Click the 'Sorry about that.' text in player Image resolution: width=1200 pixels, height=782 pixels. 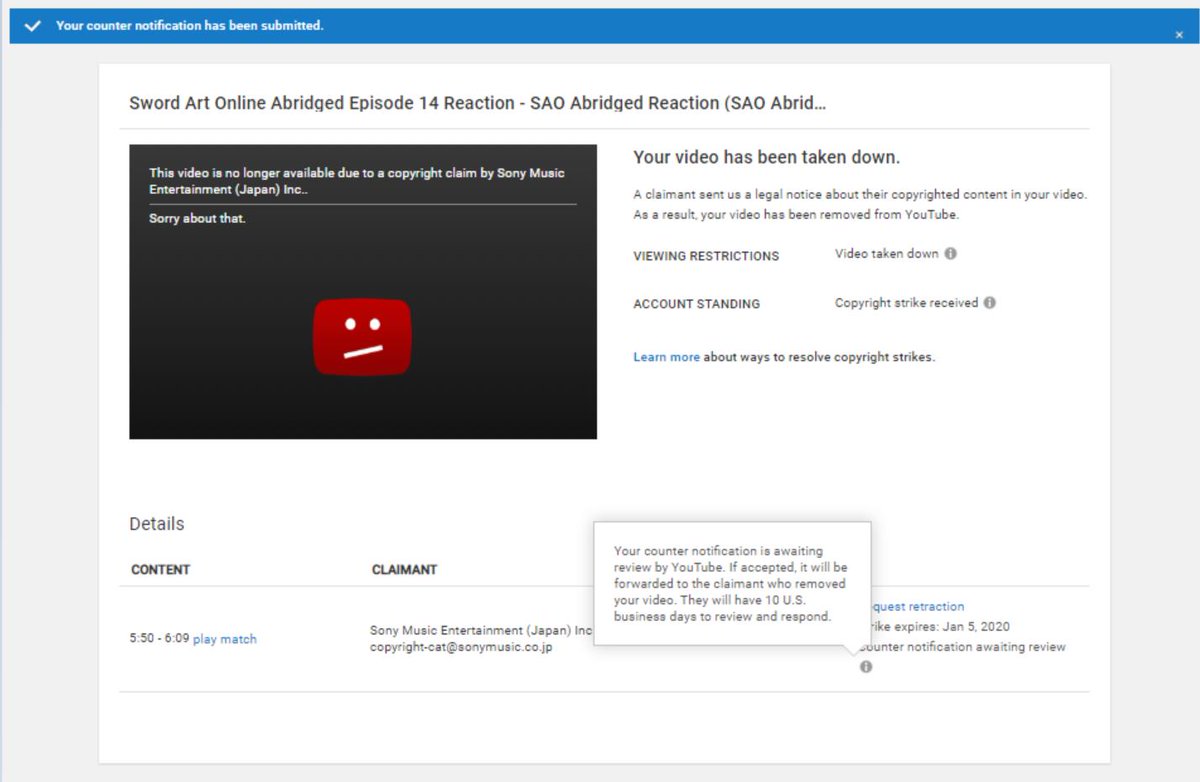tap(197, 219)
